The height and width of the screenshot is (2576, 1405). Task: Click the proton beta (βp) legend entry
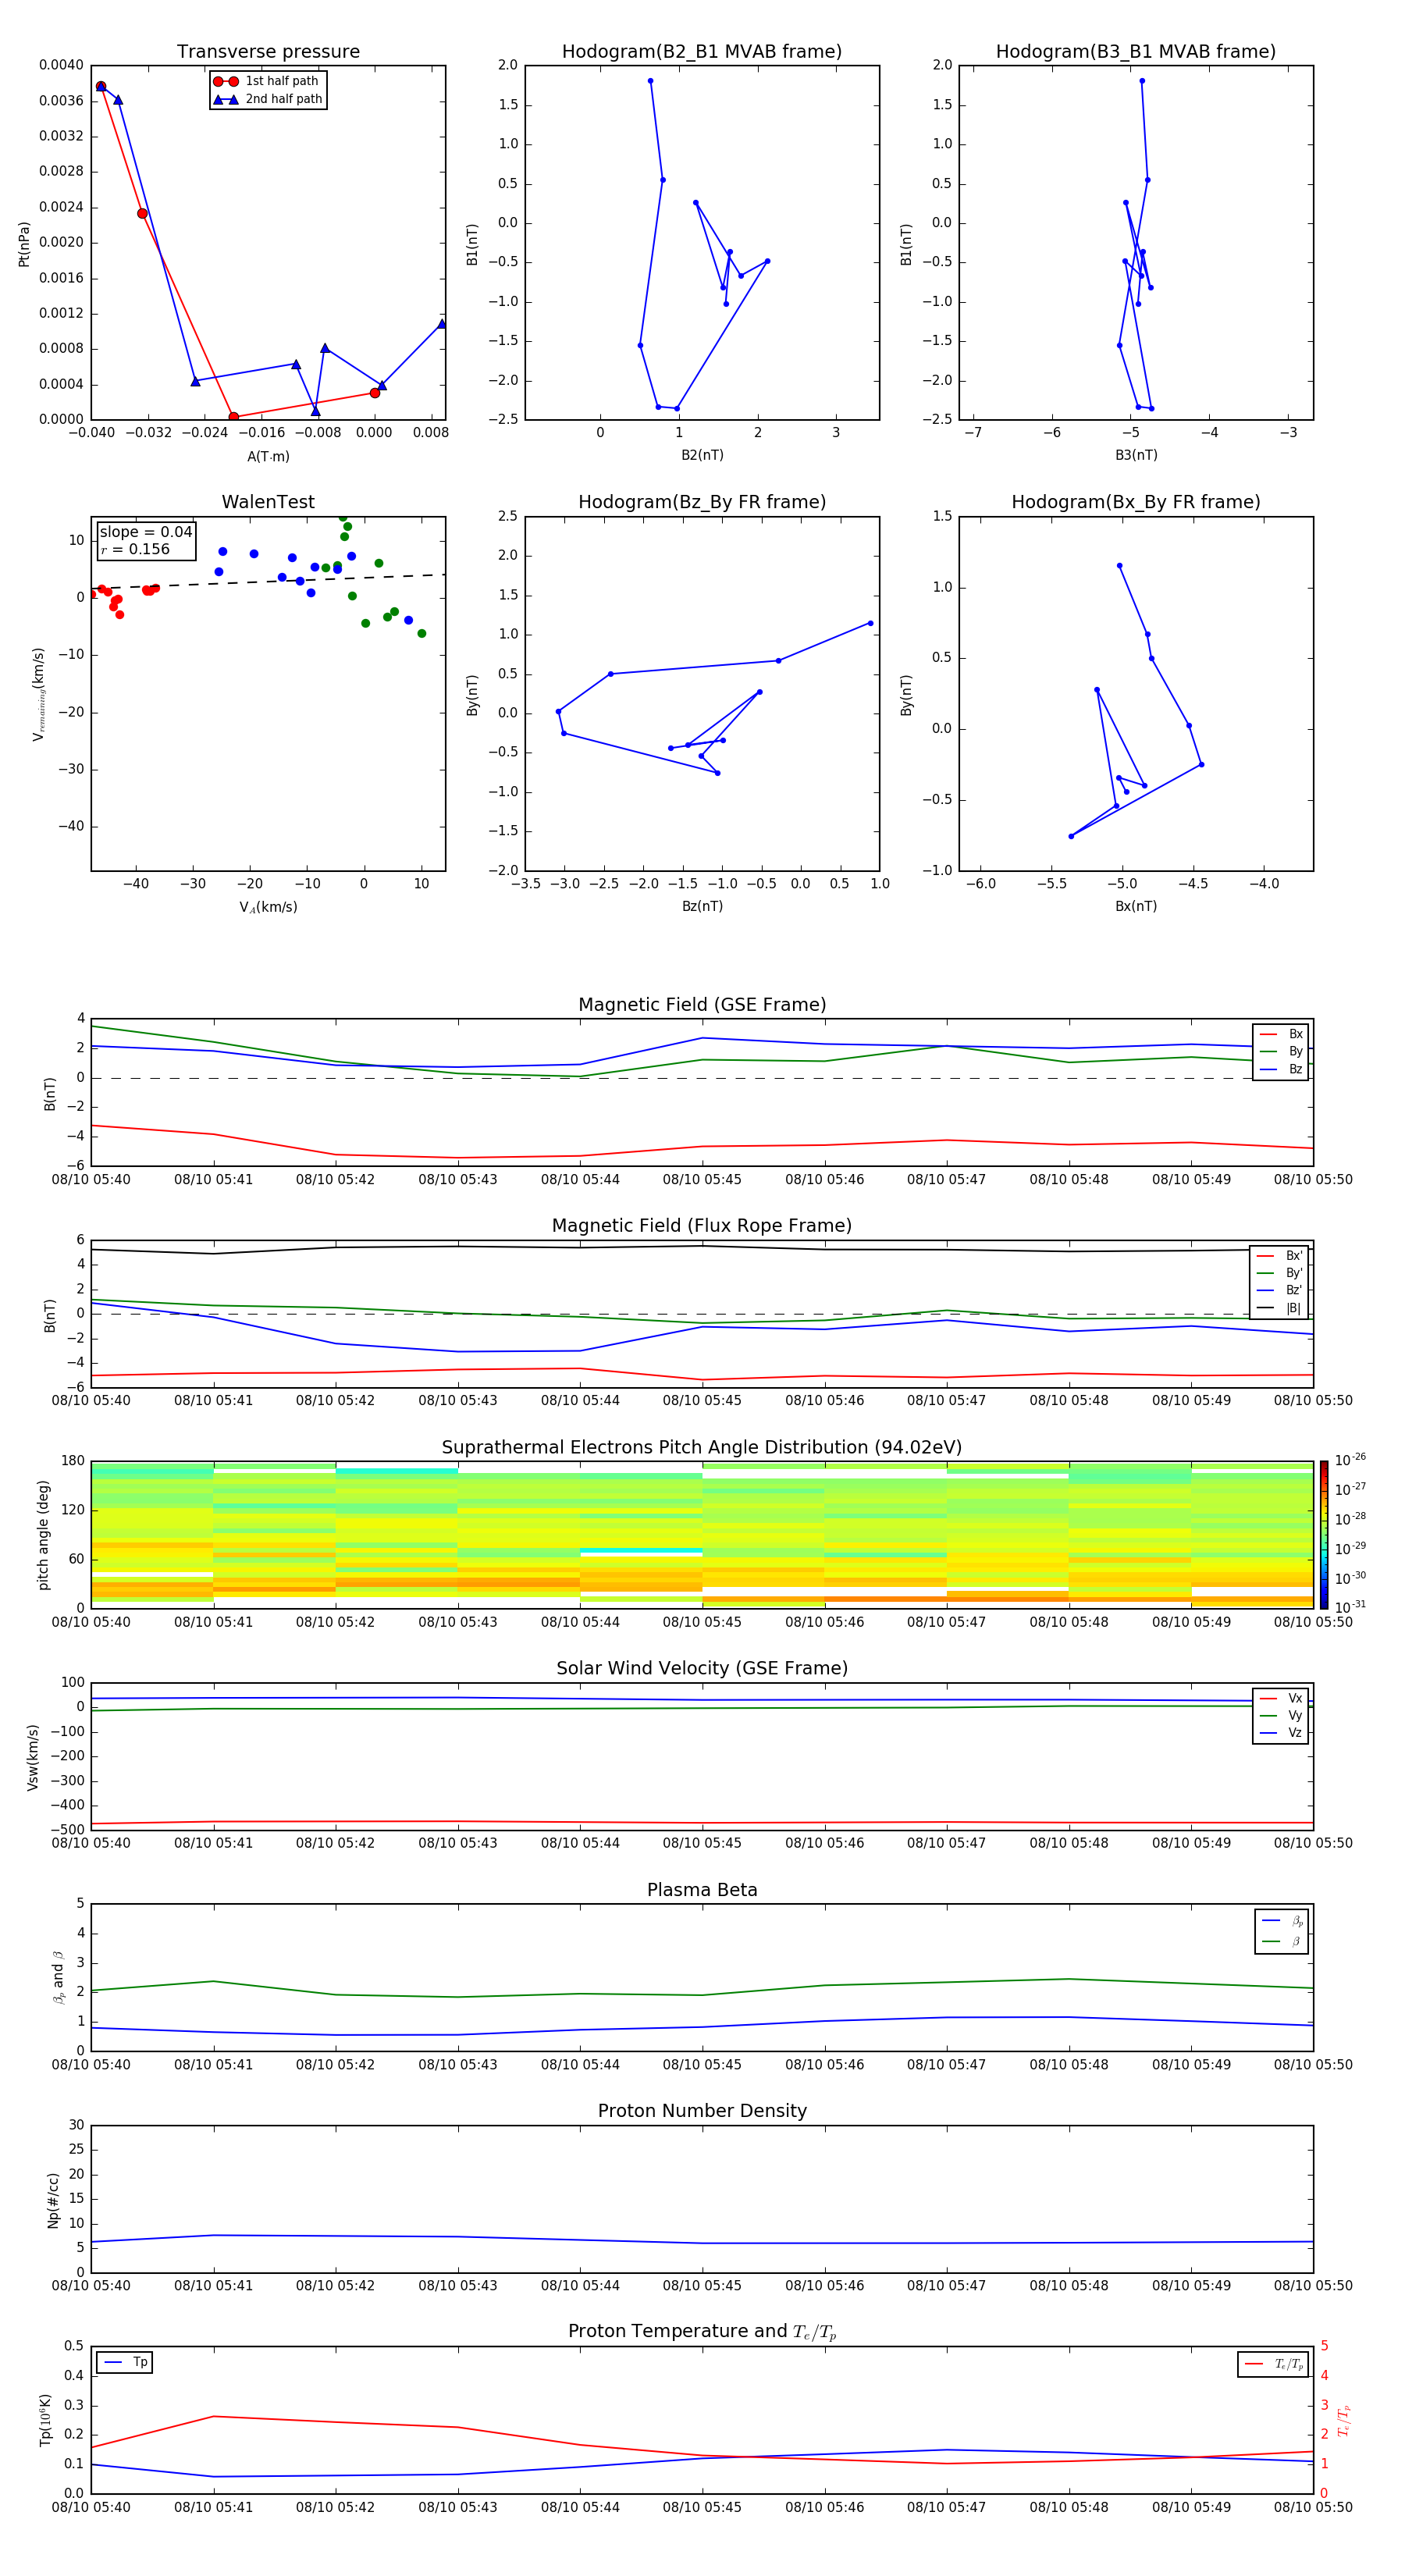pos(1282,1921)
